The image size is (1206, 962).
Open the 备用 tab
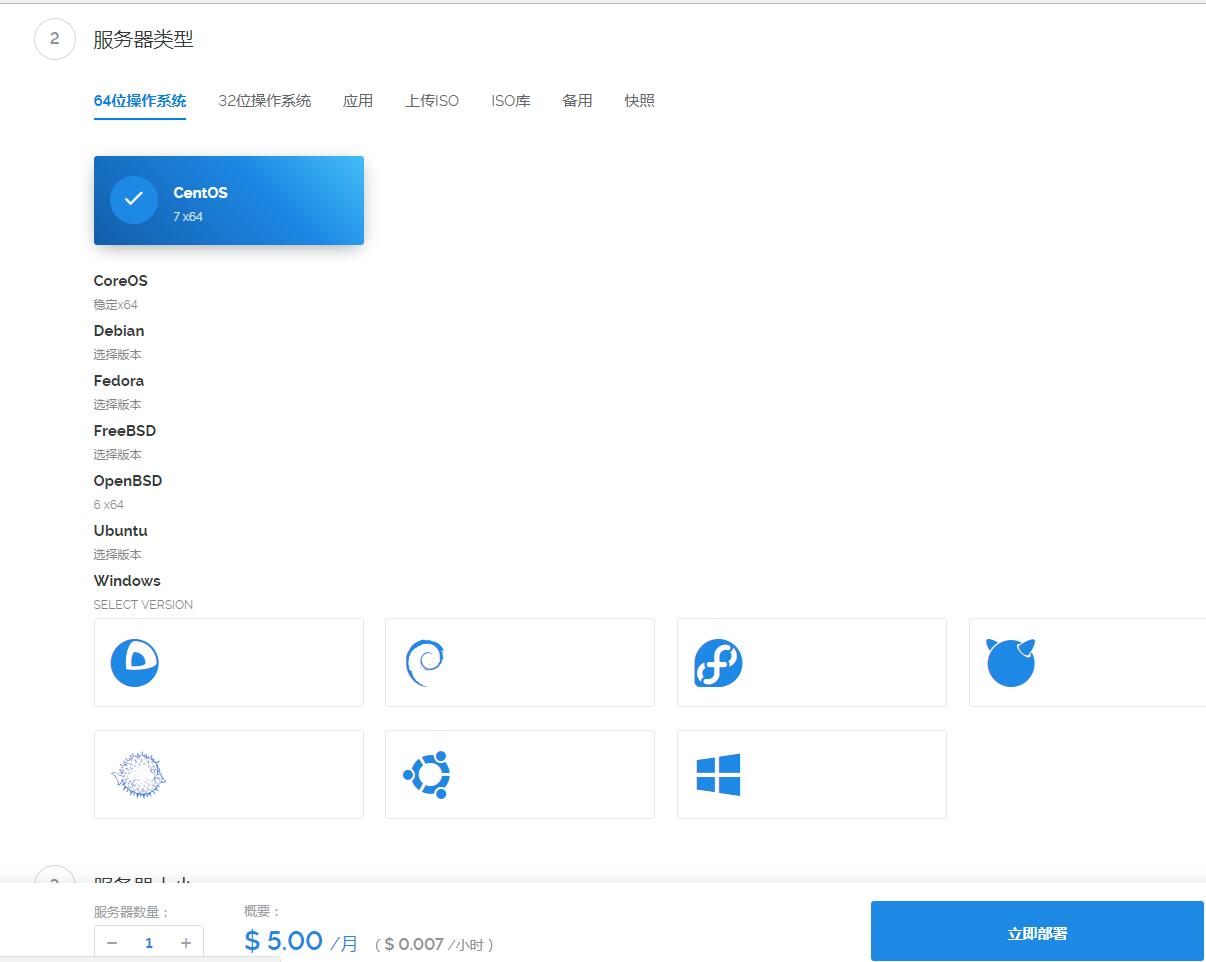(x=577, y=101)
